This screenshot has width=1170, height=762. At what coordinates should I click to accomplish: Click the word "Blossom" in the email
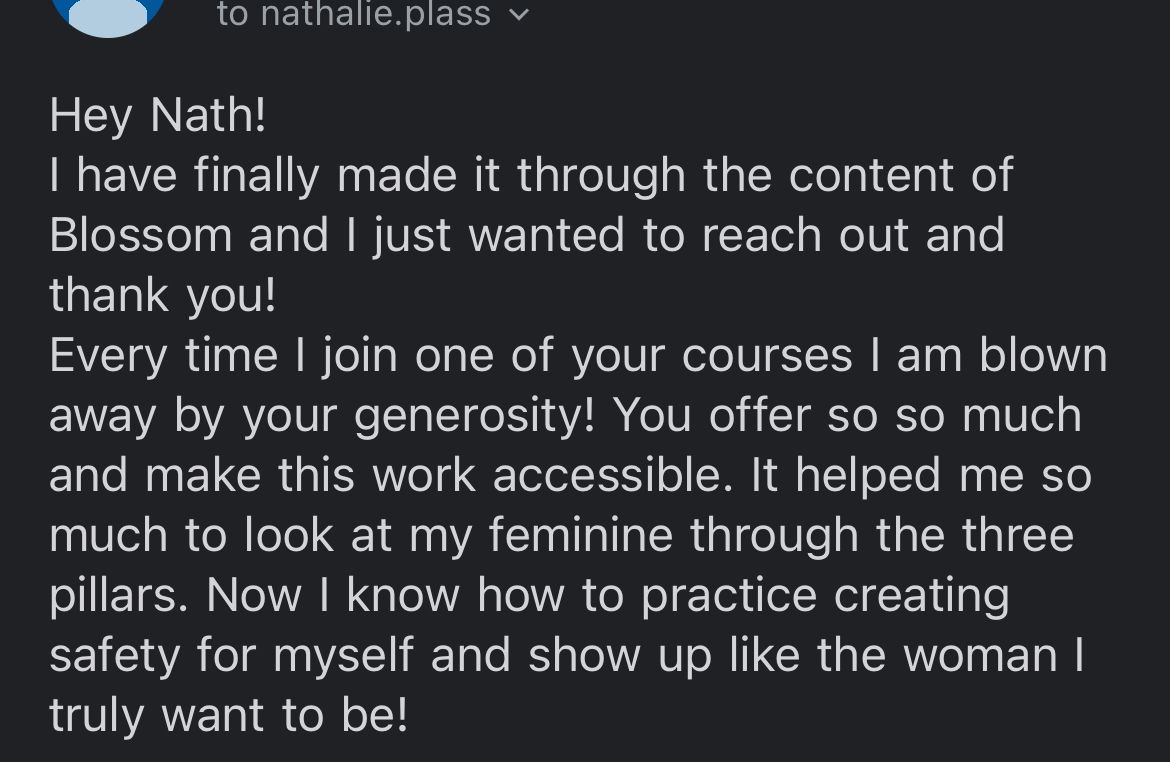coord(140,235)
